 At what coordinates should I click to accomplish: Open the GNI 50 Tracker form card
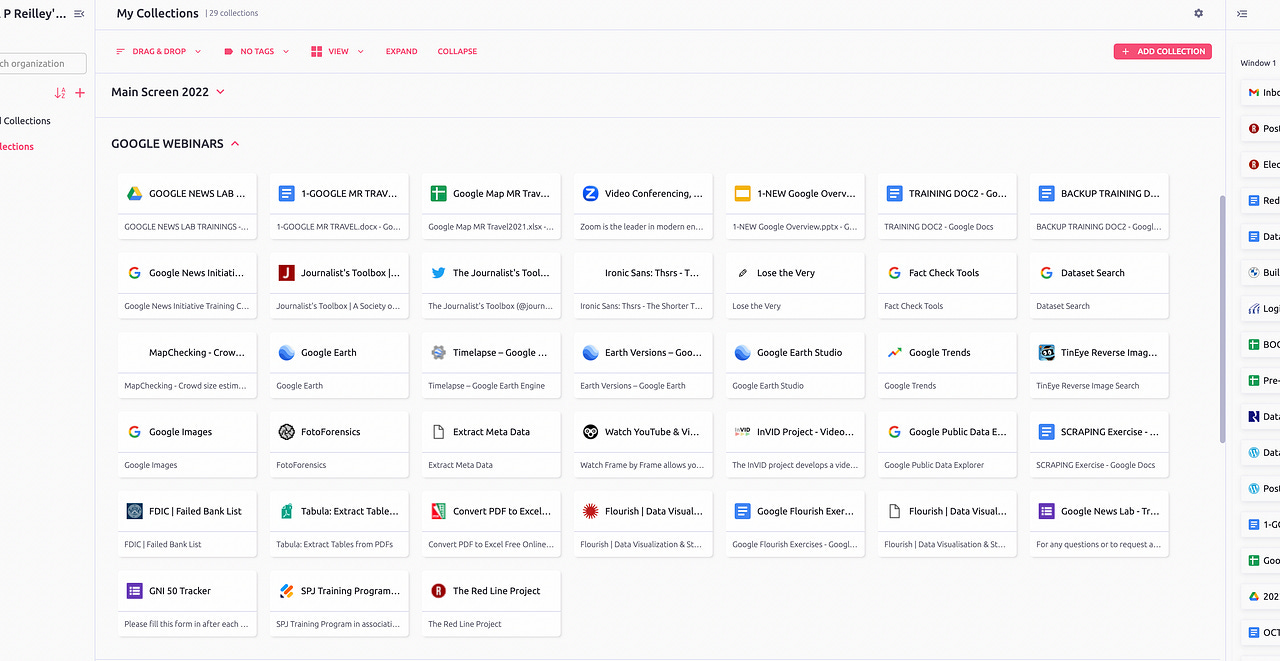coord(187,603)
